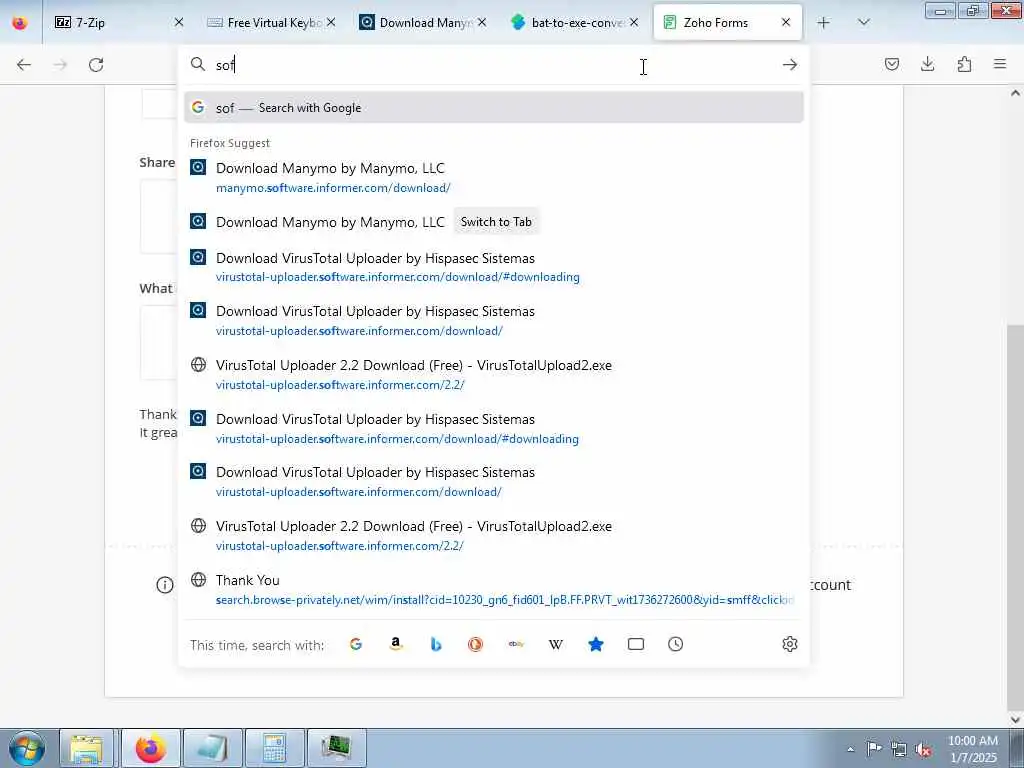Open manymo.software.informer.com/download/ suggestion
Viewport: 1024px width, 768px height.
pos(494,178)
